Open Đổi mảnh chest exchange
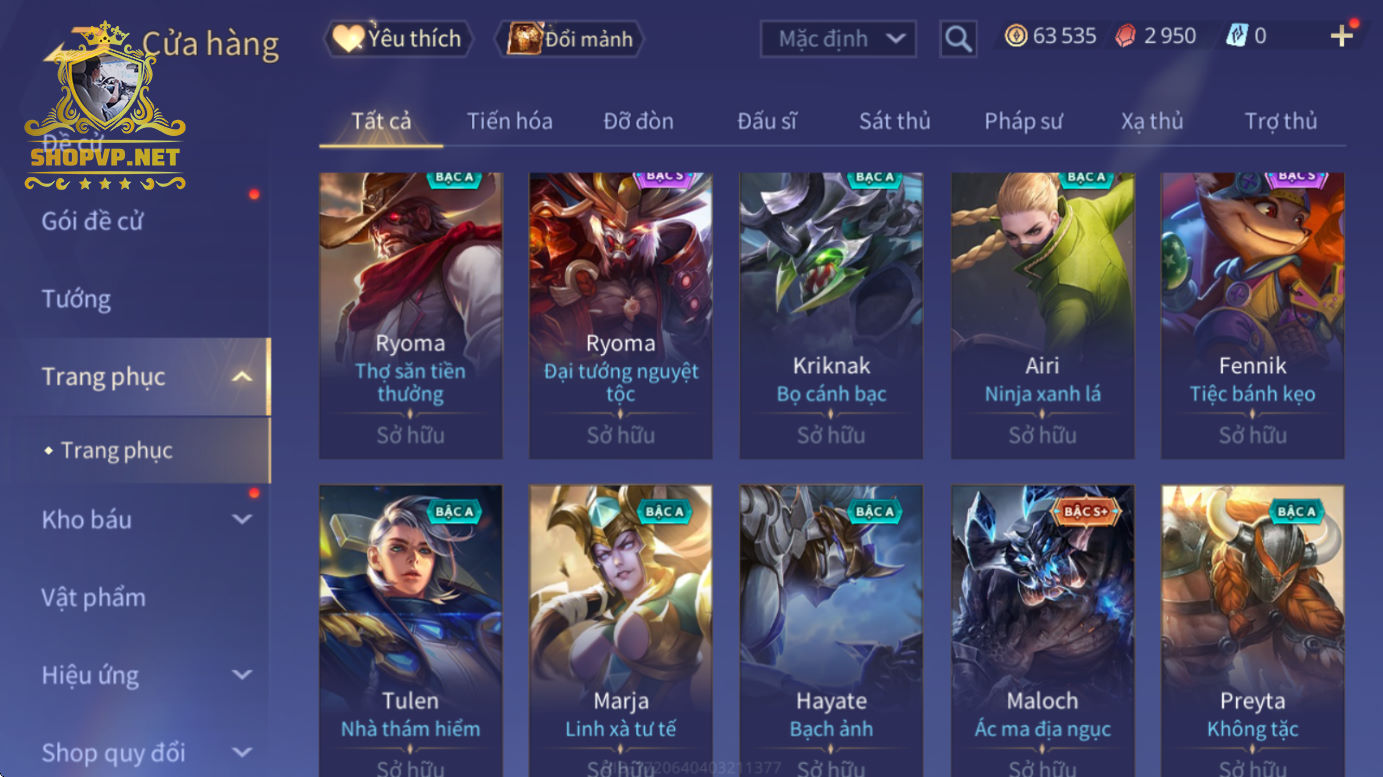The width and height of the screenshot is (1383, 777). 570,39
